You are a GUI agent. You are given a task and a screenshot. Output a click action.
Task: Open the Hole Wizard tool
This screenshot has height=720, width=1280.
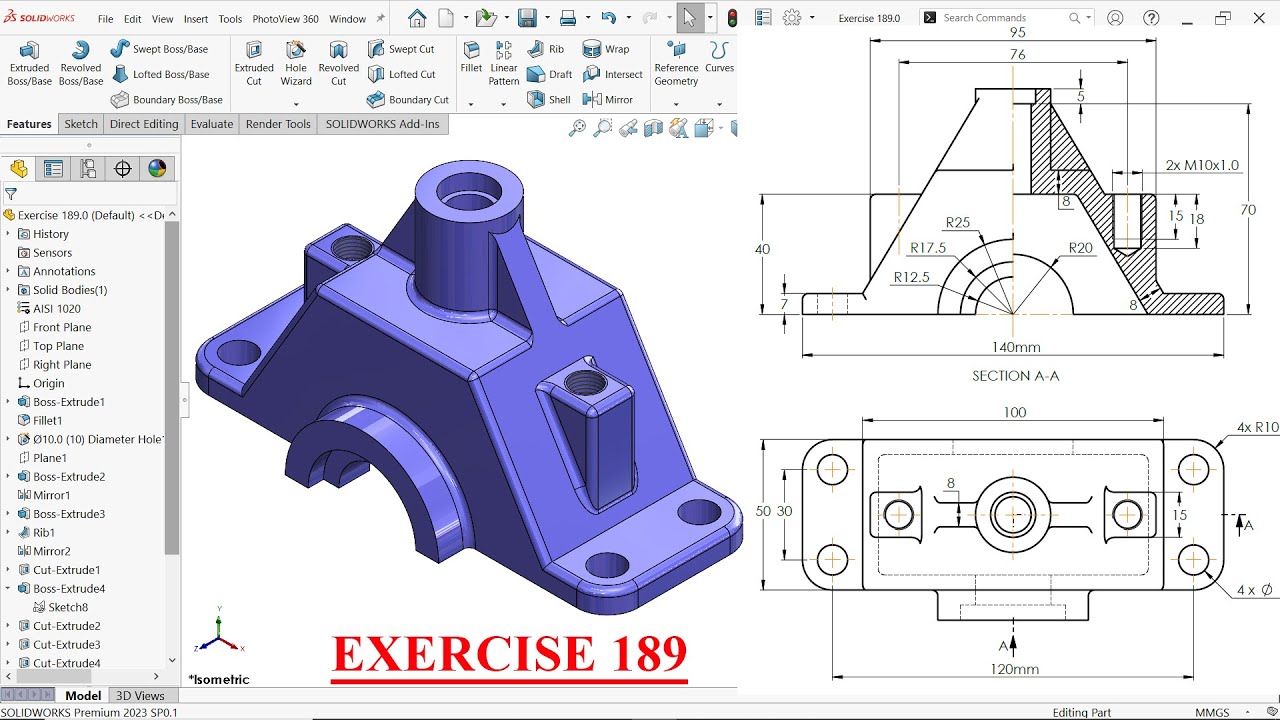[296, 64]
